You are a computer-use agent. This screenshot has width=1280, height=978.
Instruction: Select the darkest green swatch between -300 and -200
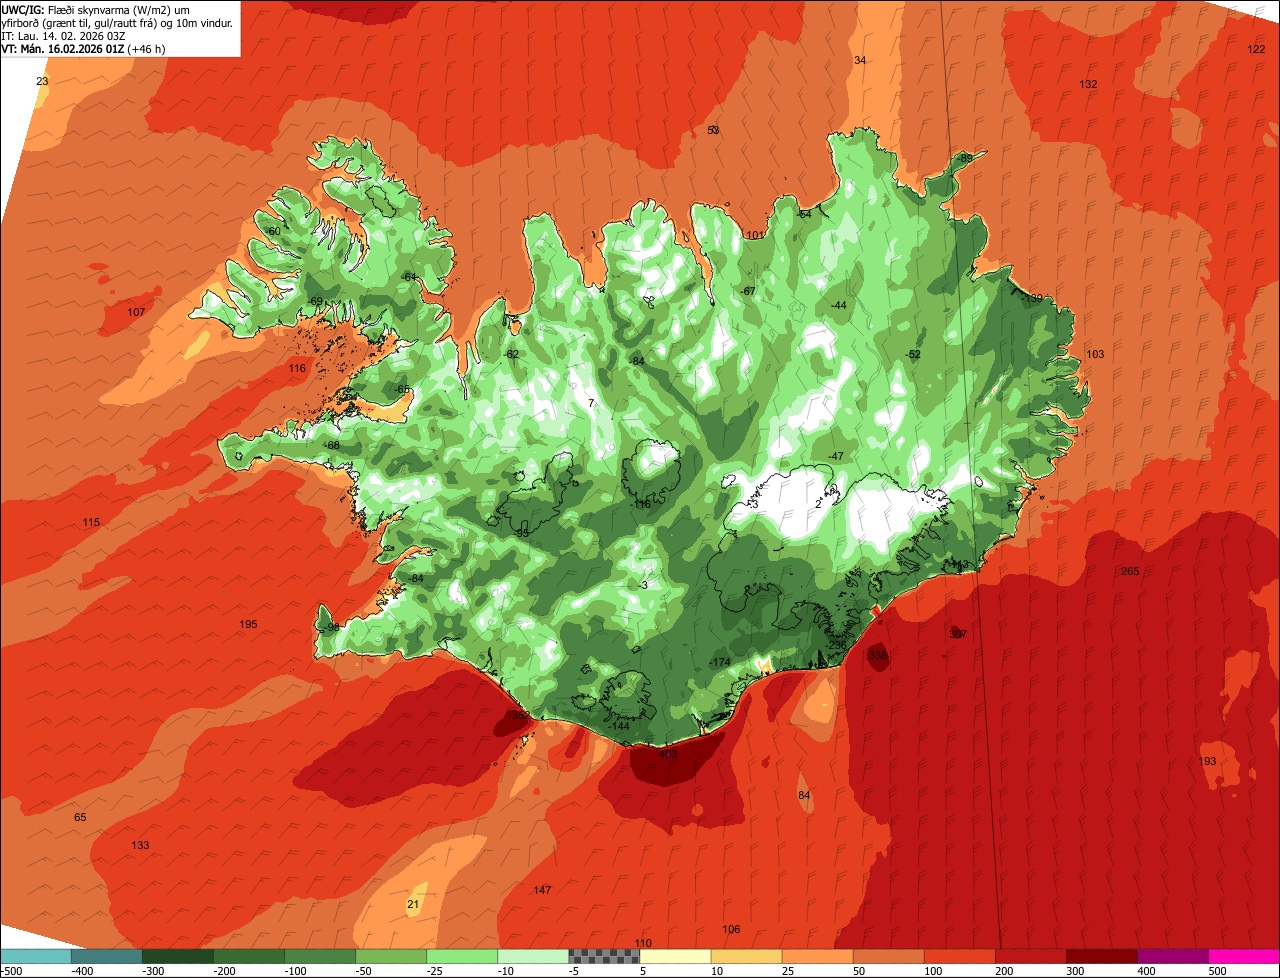tap(177, 956)
